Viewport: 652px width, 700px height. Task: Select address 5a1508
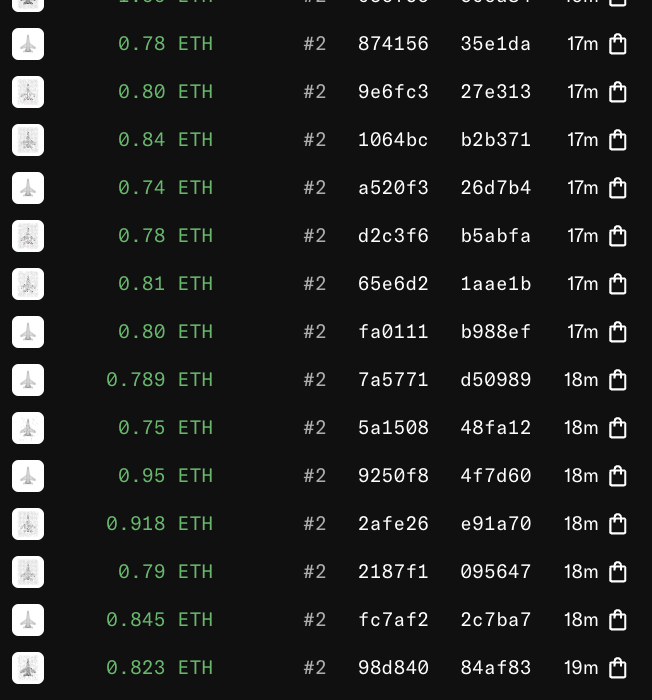(393, 428)
